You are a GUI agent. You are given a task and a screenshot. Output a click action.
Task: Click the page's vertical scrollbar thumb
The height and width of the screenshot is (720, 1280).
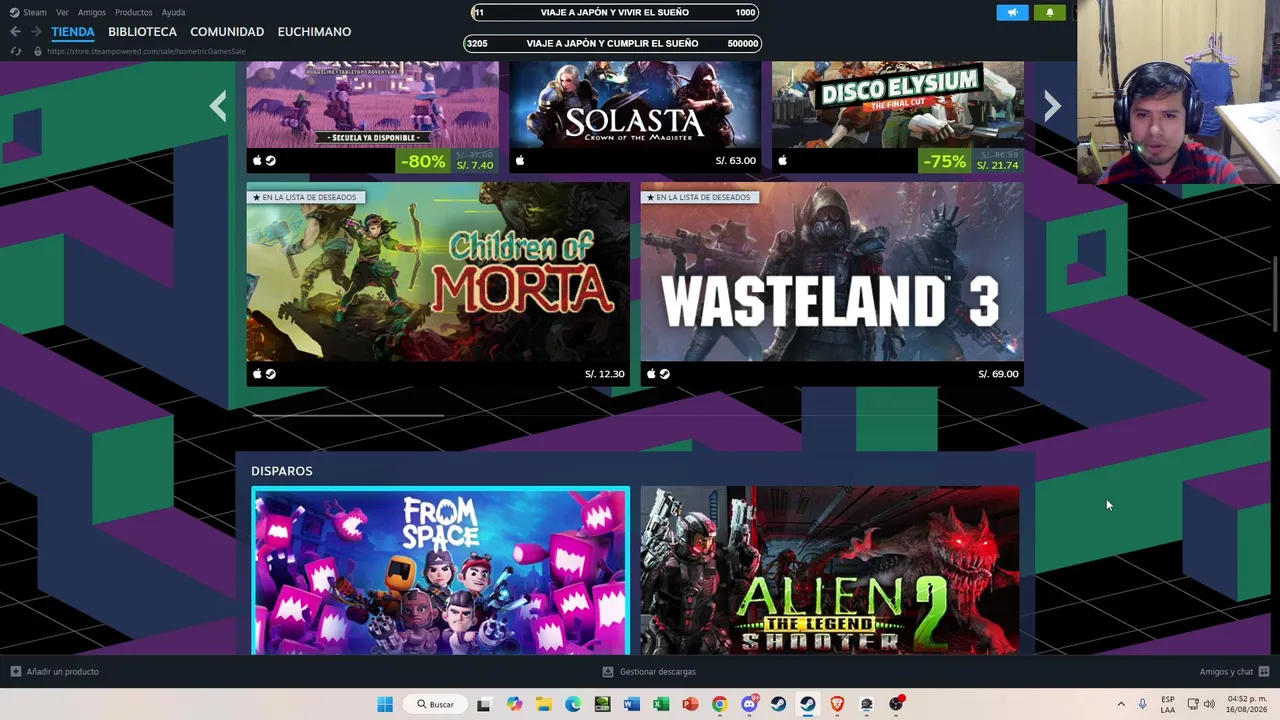[x=1274, y=295]
